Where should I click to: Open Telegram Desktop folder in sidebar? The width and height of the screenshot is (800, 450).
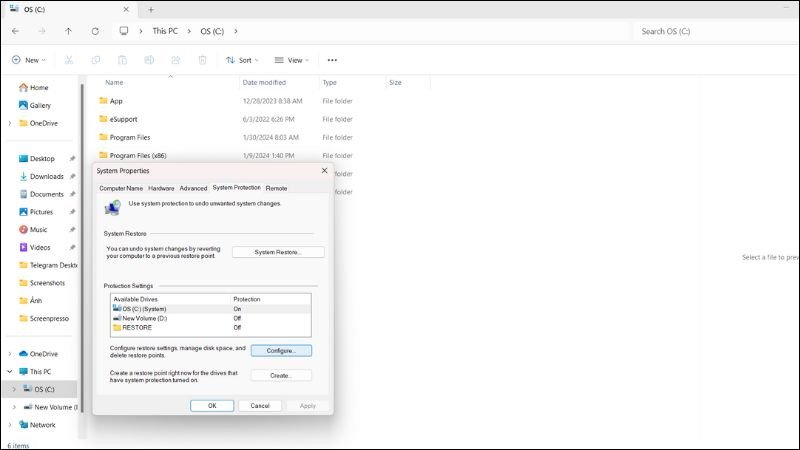48,265
